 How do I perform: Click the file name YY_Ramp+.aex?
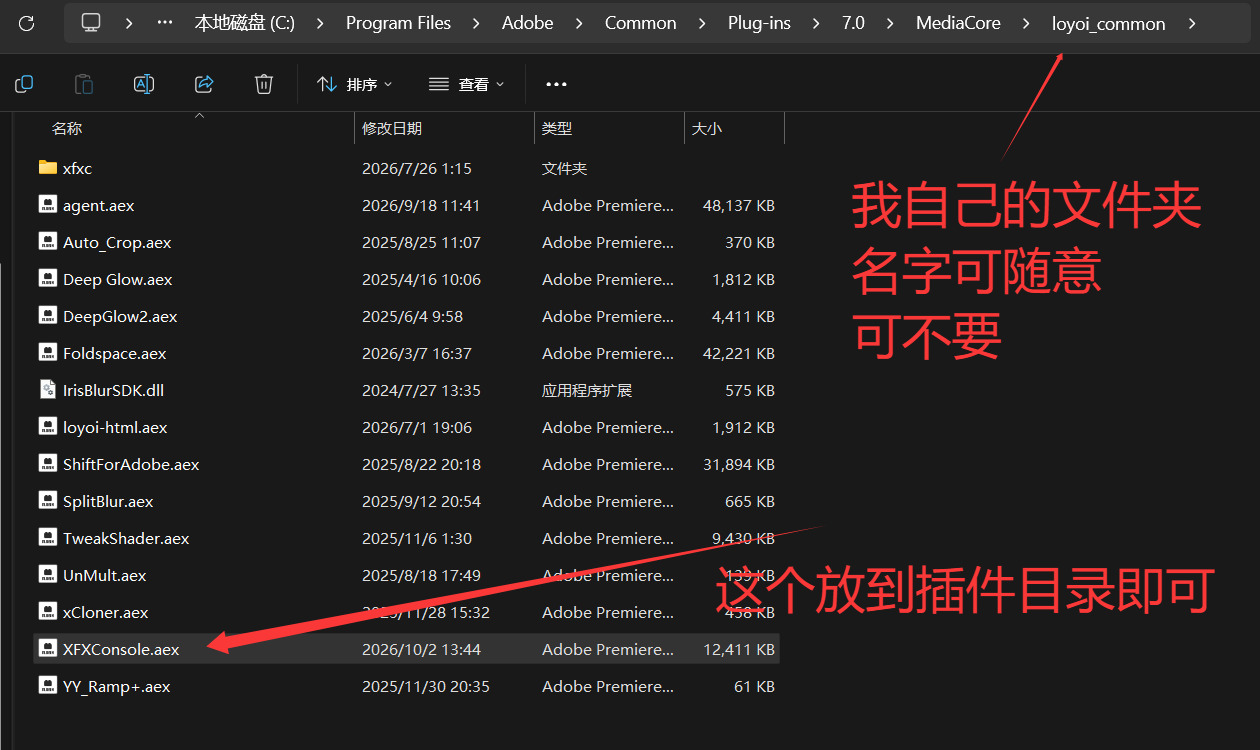116,687
